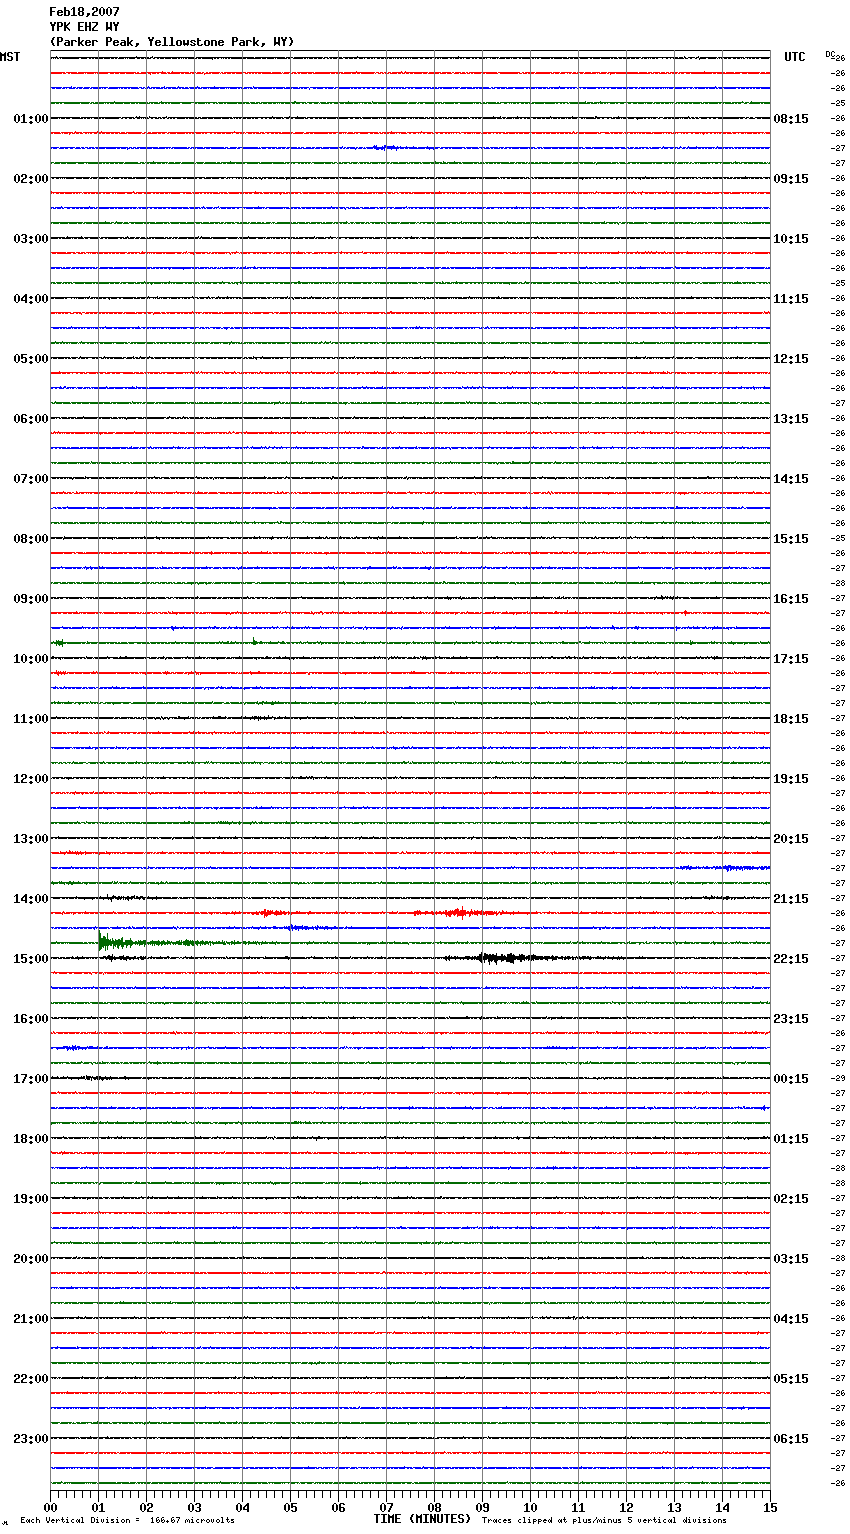Select the 02:00 MST time label

coord(30,179)
